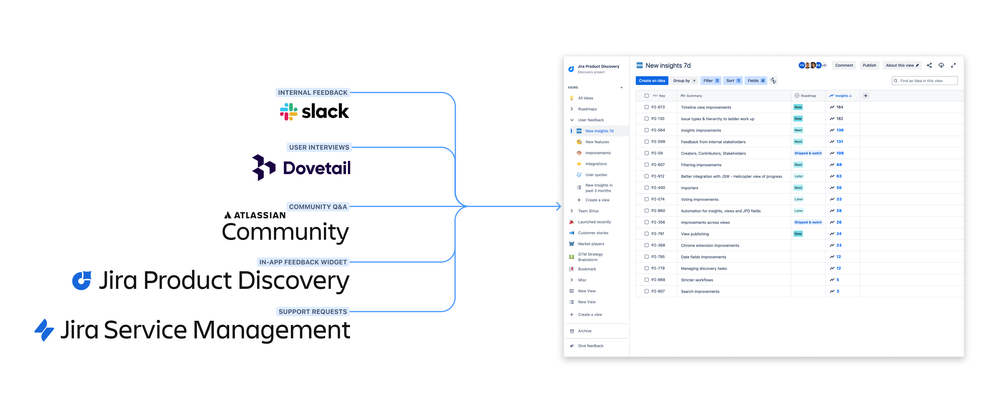This screenshot has width=999, height=400.
Task: Check the box for P2-599
Action: pos(646,141)
